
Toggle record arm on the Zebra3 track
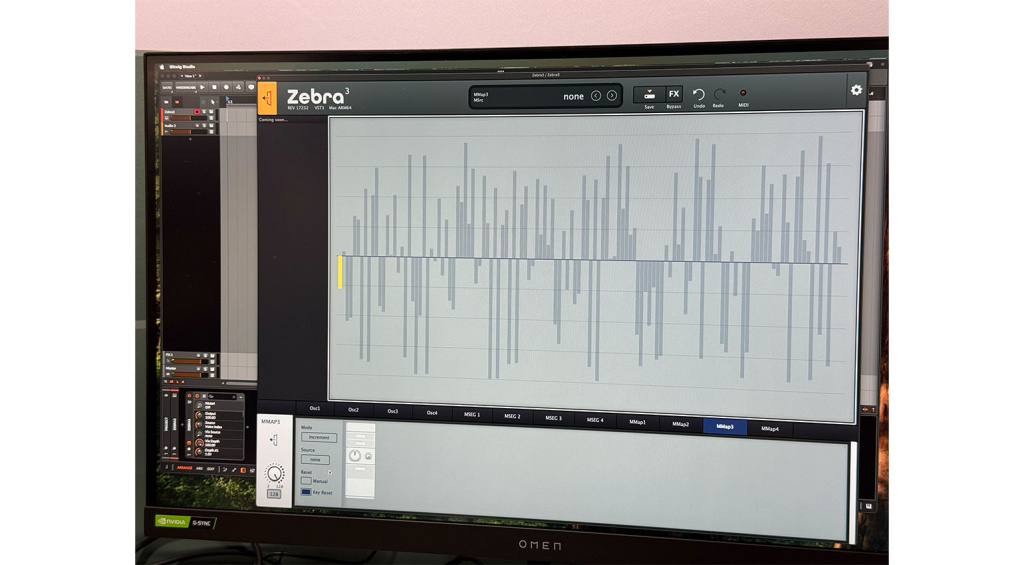(197, 112)
